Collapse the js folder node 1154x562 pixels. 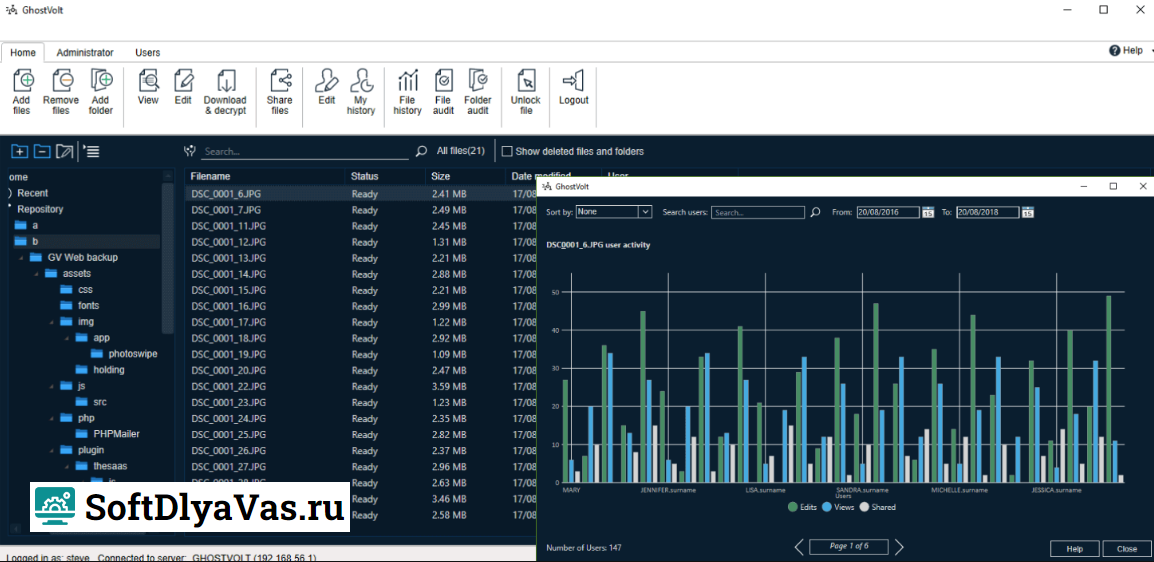(51, 386)
